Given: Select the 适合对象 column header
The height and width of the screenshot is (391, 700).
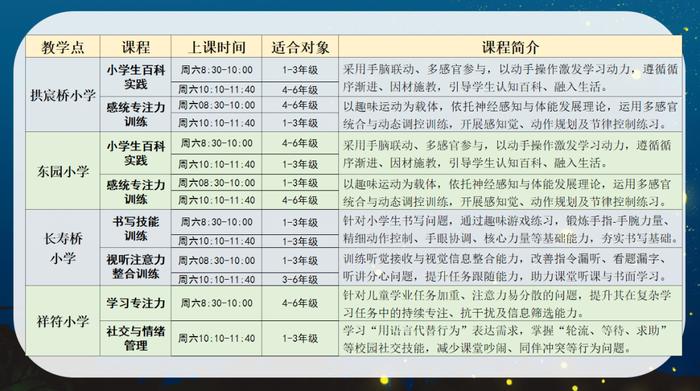Looking at the screenshot, I should tap(300, 47).
